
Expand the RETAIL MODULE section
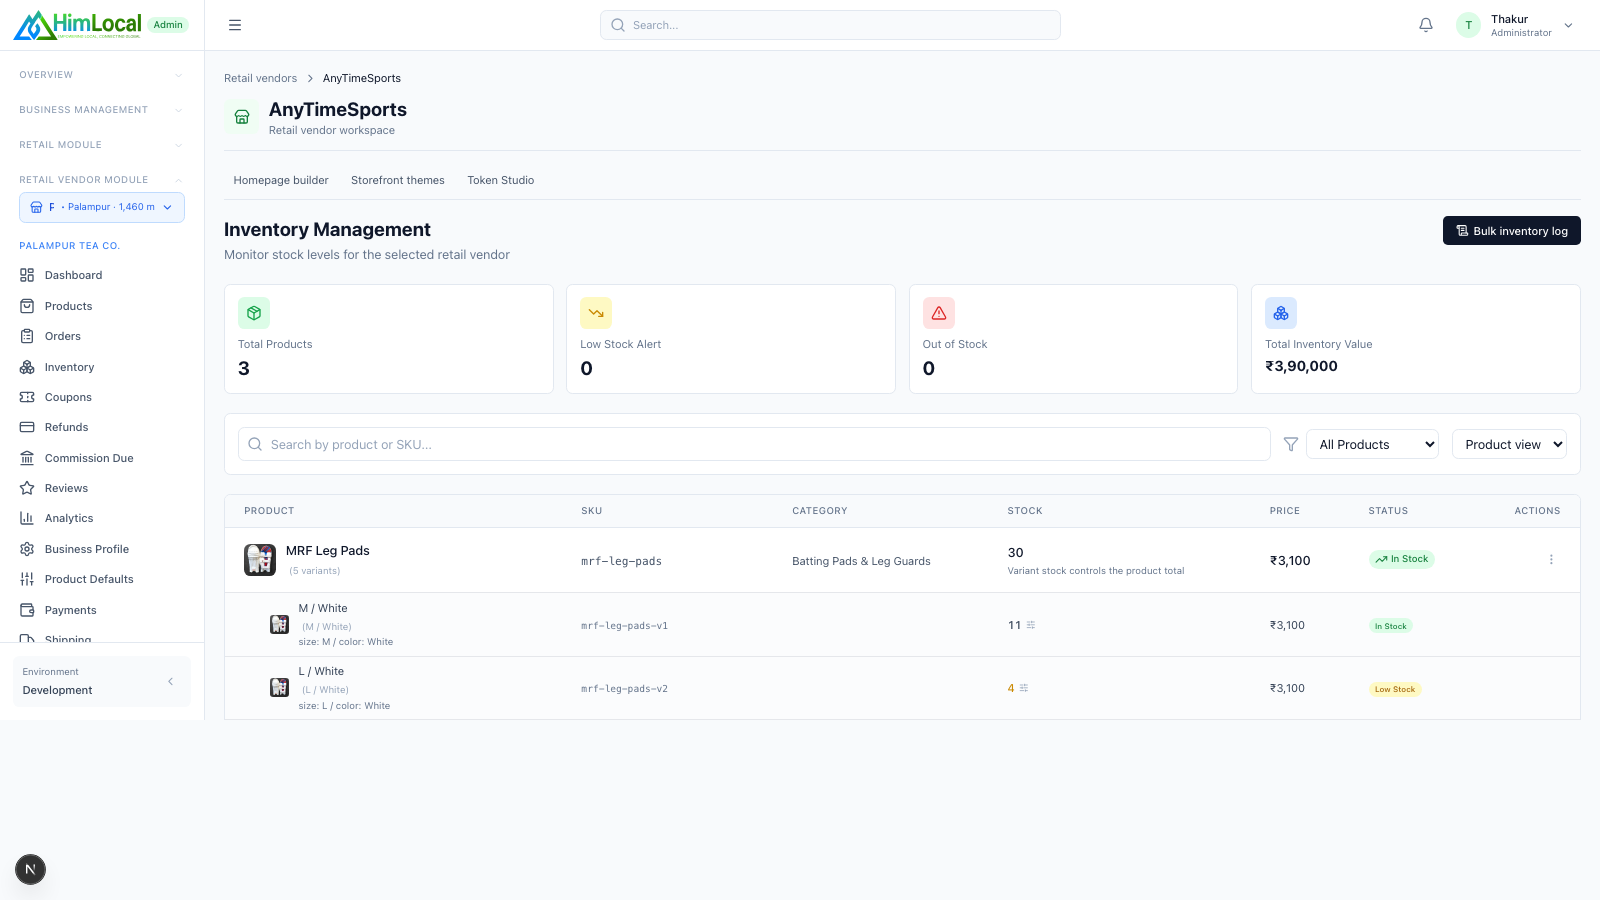[x=102, y=145]
